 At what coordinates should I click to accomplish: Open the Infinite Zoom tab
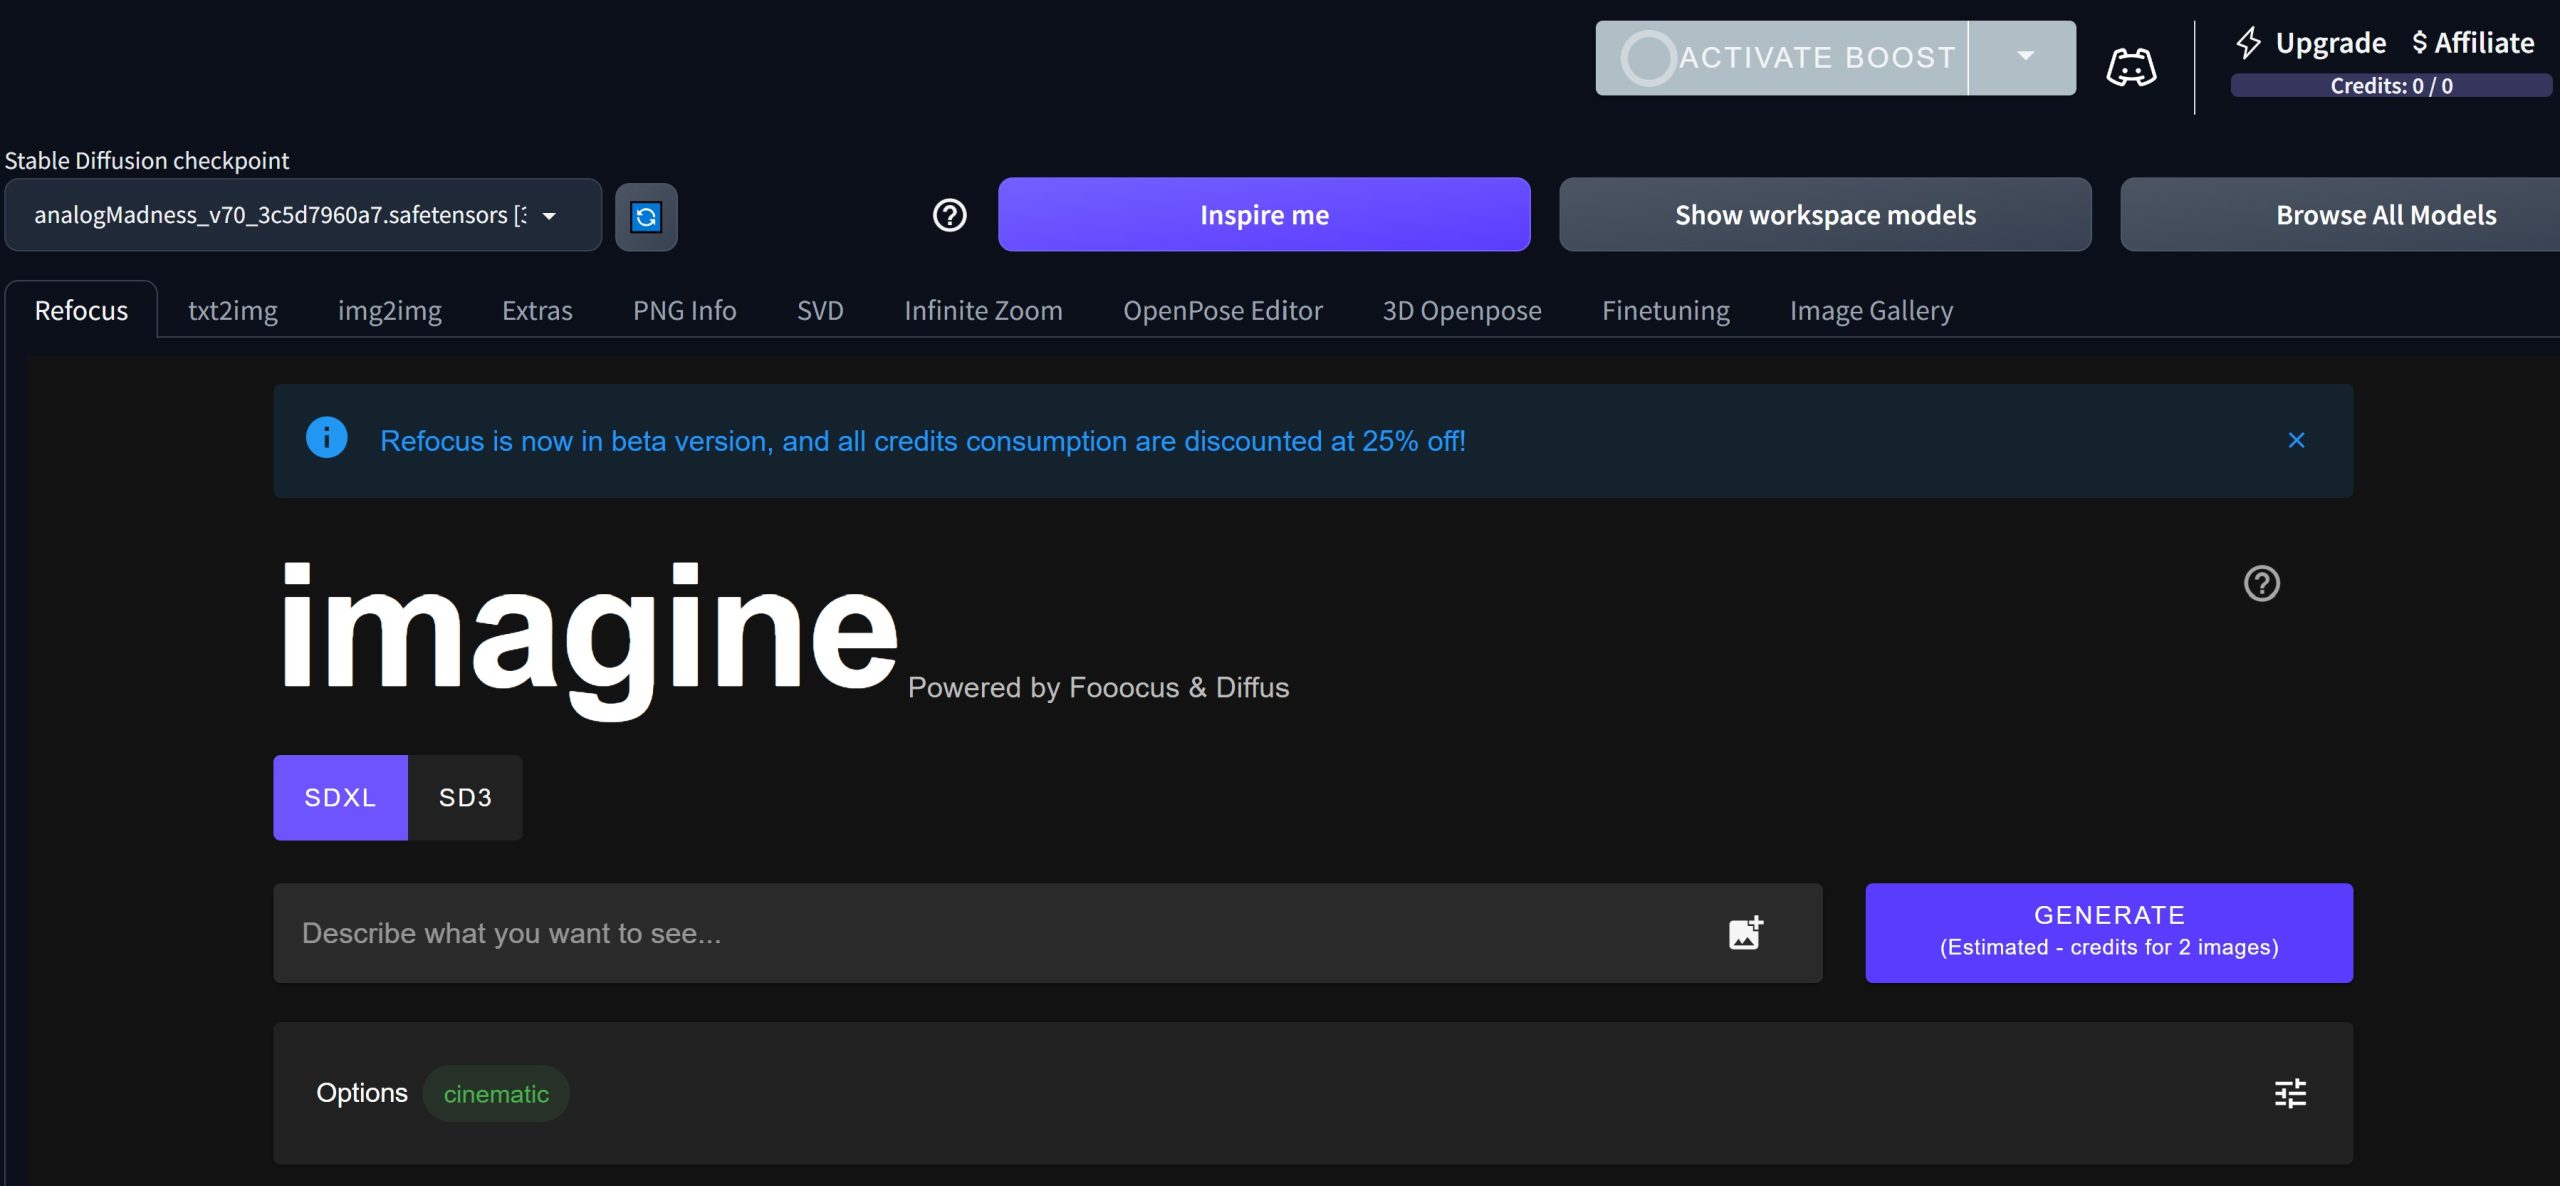coord(983,310)
